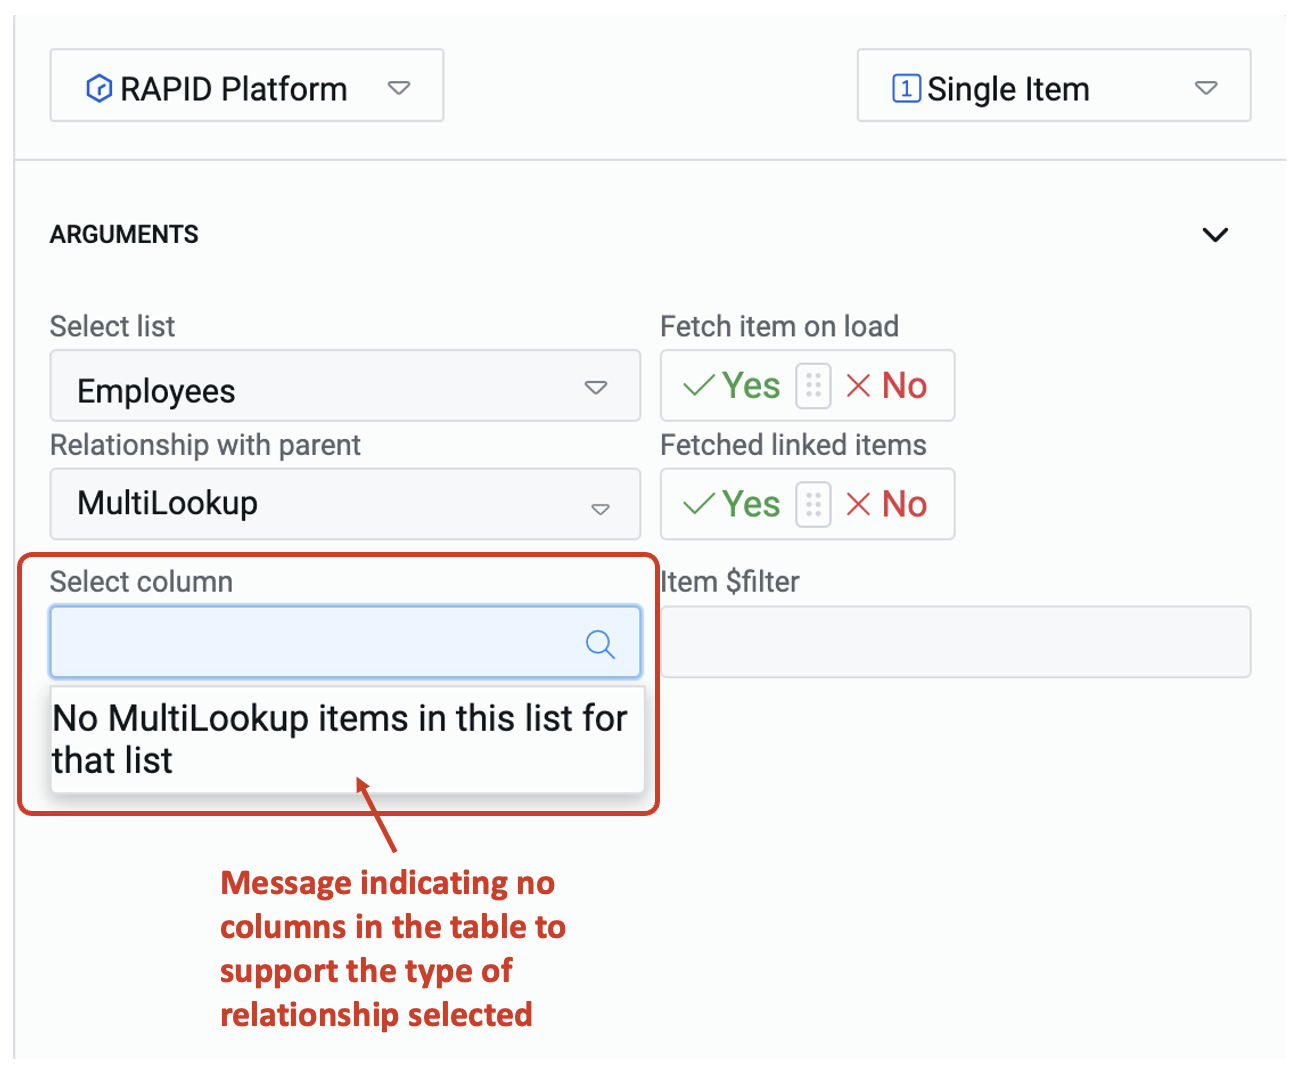This screenshot has height=1074, width=1298.
Task: Click the 'Relationship with parent' label
Action: coord(205,445)
